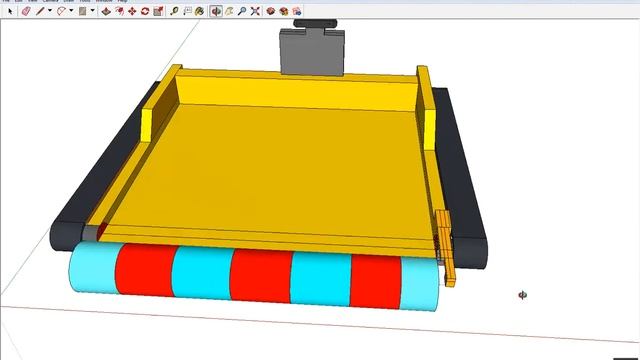The width and height of the screenshot is (640, 360).
Task: Pick the Arc drawing tool
Action: 61,11
